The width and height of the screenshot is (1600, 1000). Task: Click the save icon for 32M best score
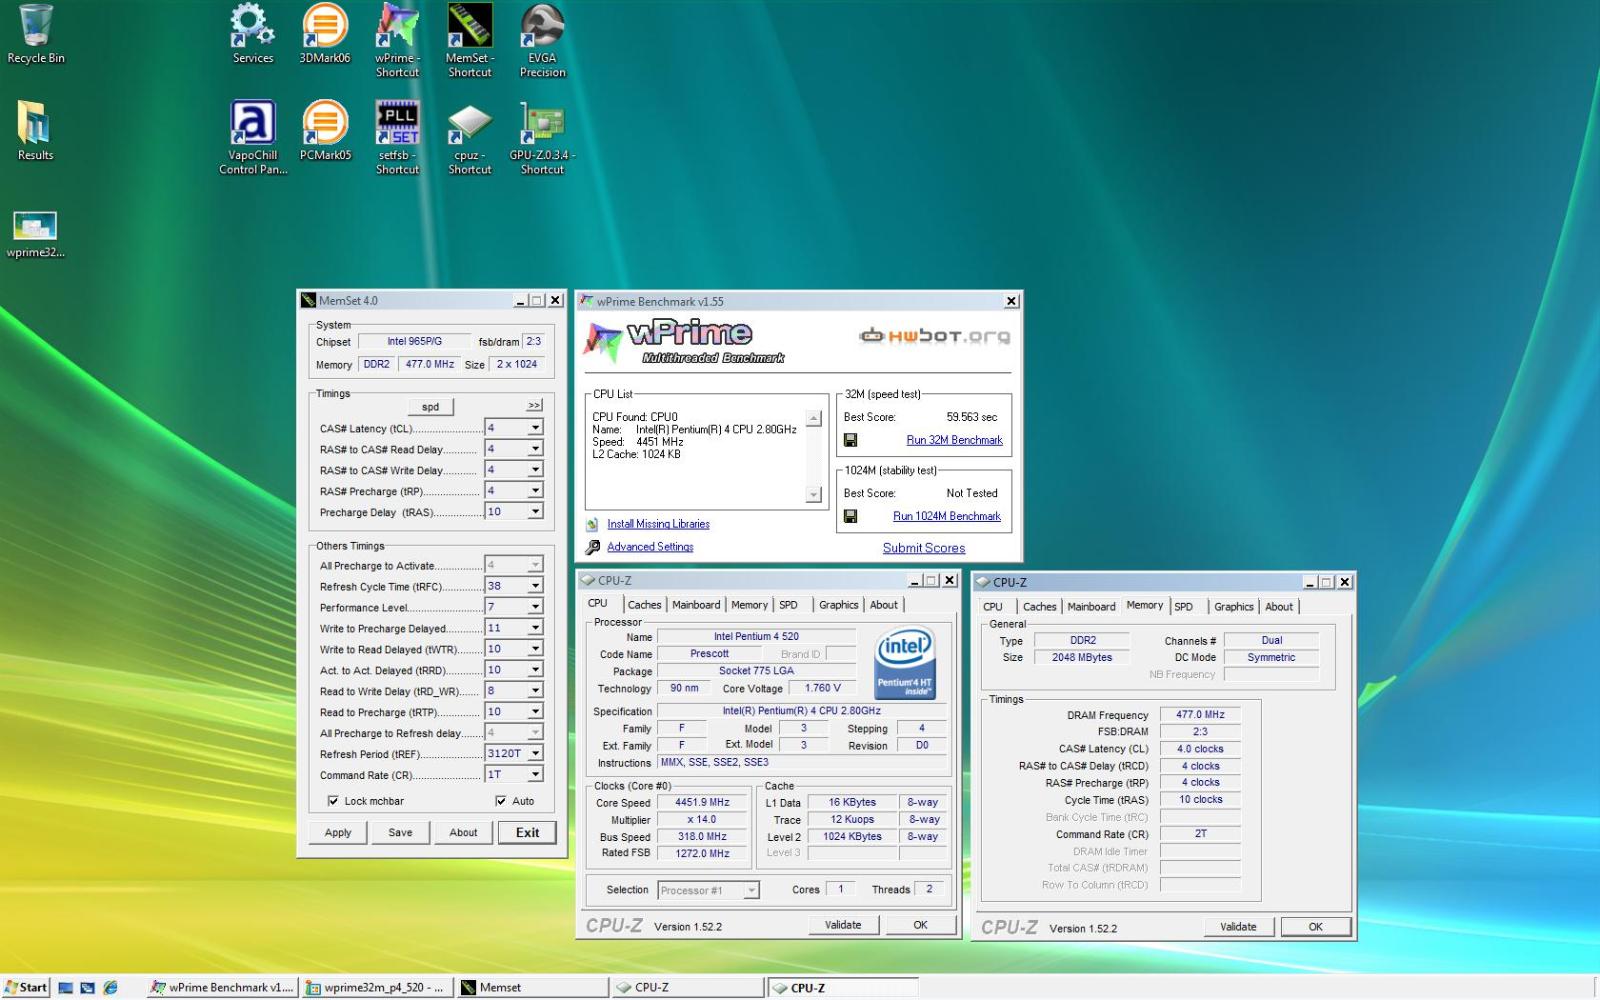tap(850, 440)
